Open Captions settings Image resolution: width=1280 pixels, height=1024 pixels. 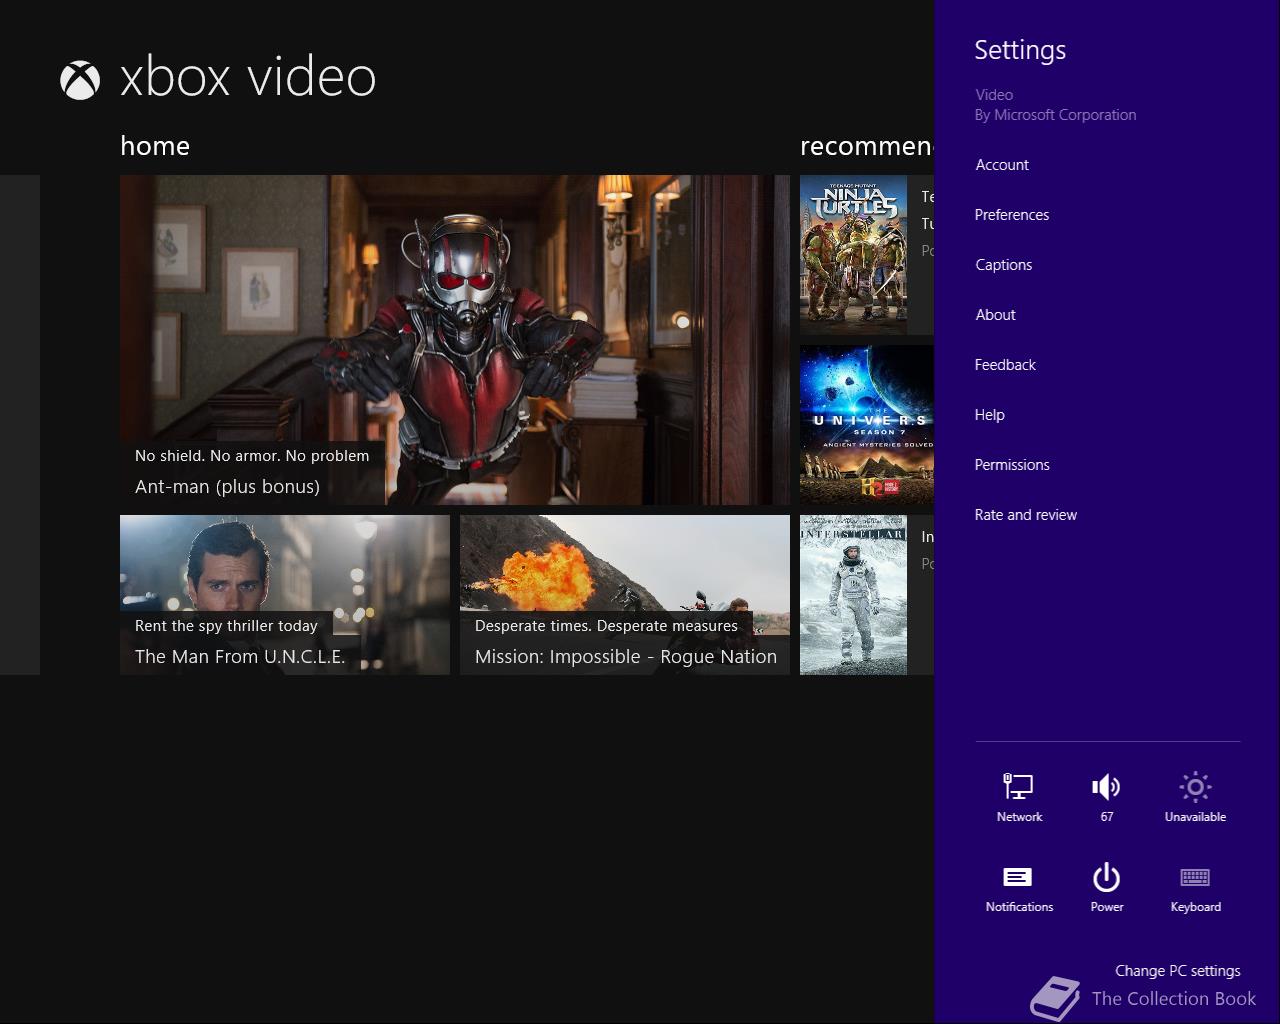click(1004, 265)
